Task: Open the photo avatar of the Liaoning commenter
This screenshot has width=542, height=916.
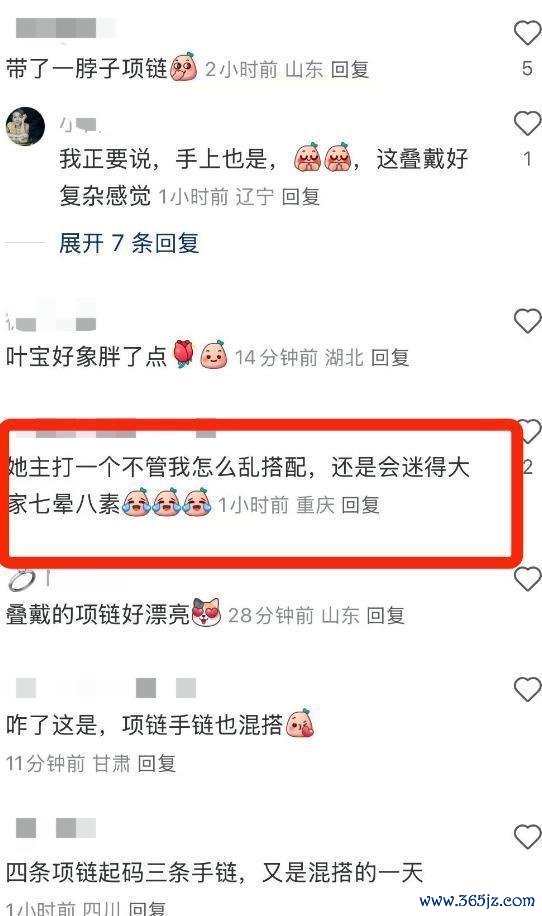Action: click(25, 126)
